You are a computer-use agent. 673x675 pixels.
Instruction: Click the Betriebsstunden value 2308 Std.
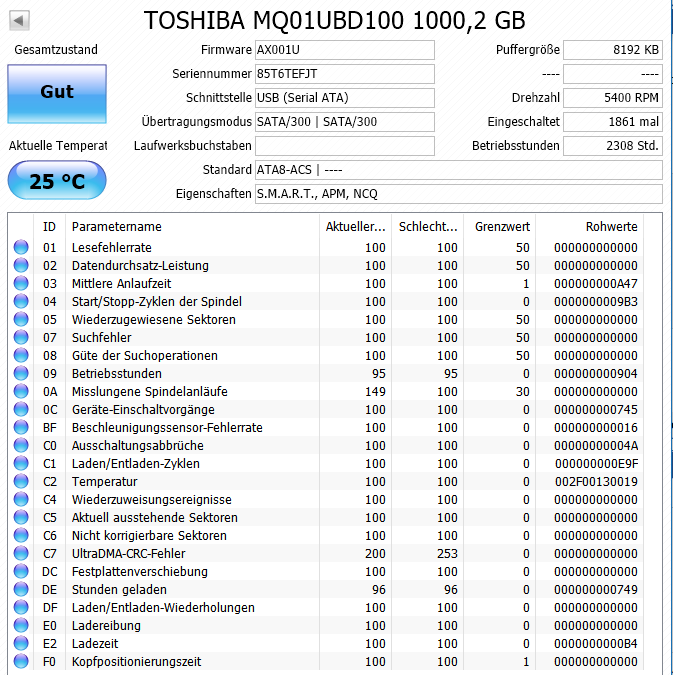coord(613,146)
